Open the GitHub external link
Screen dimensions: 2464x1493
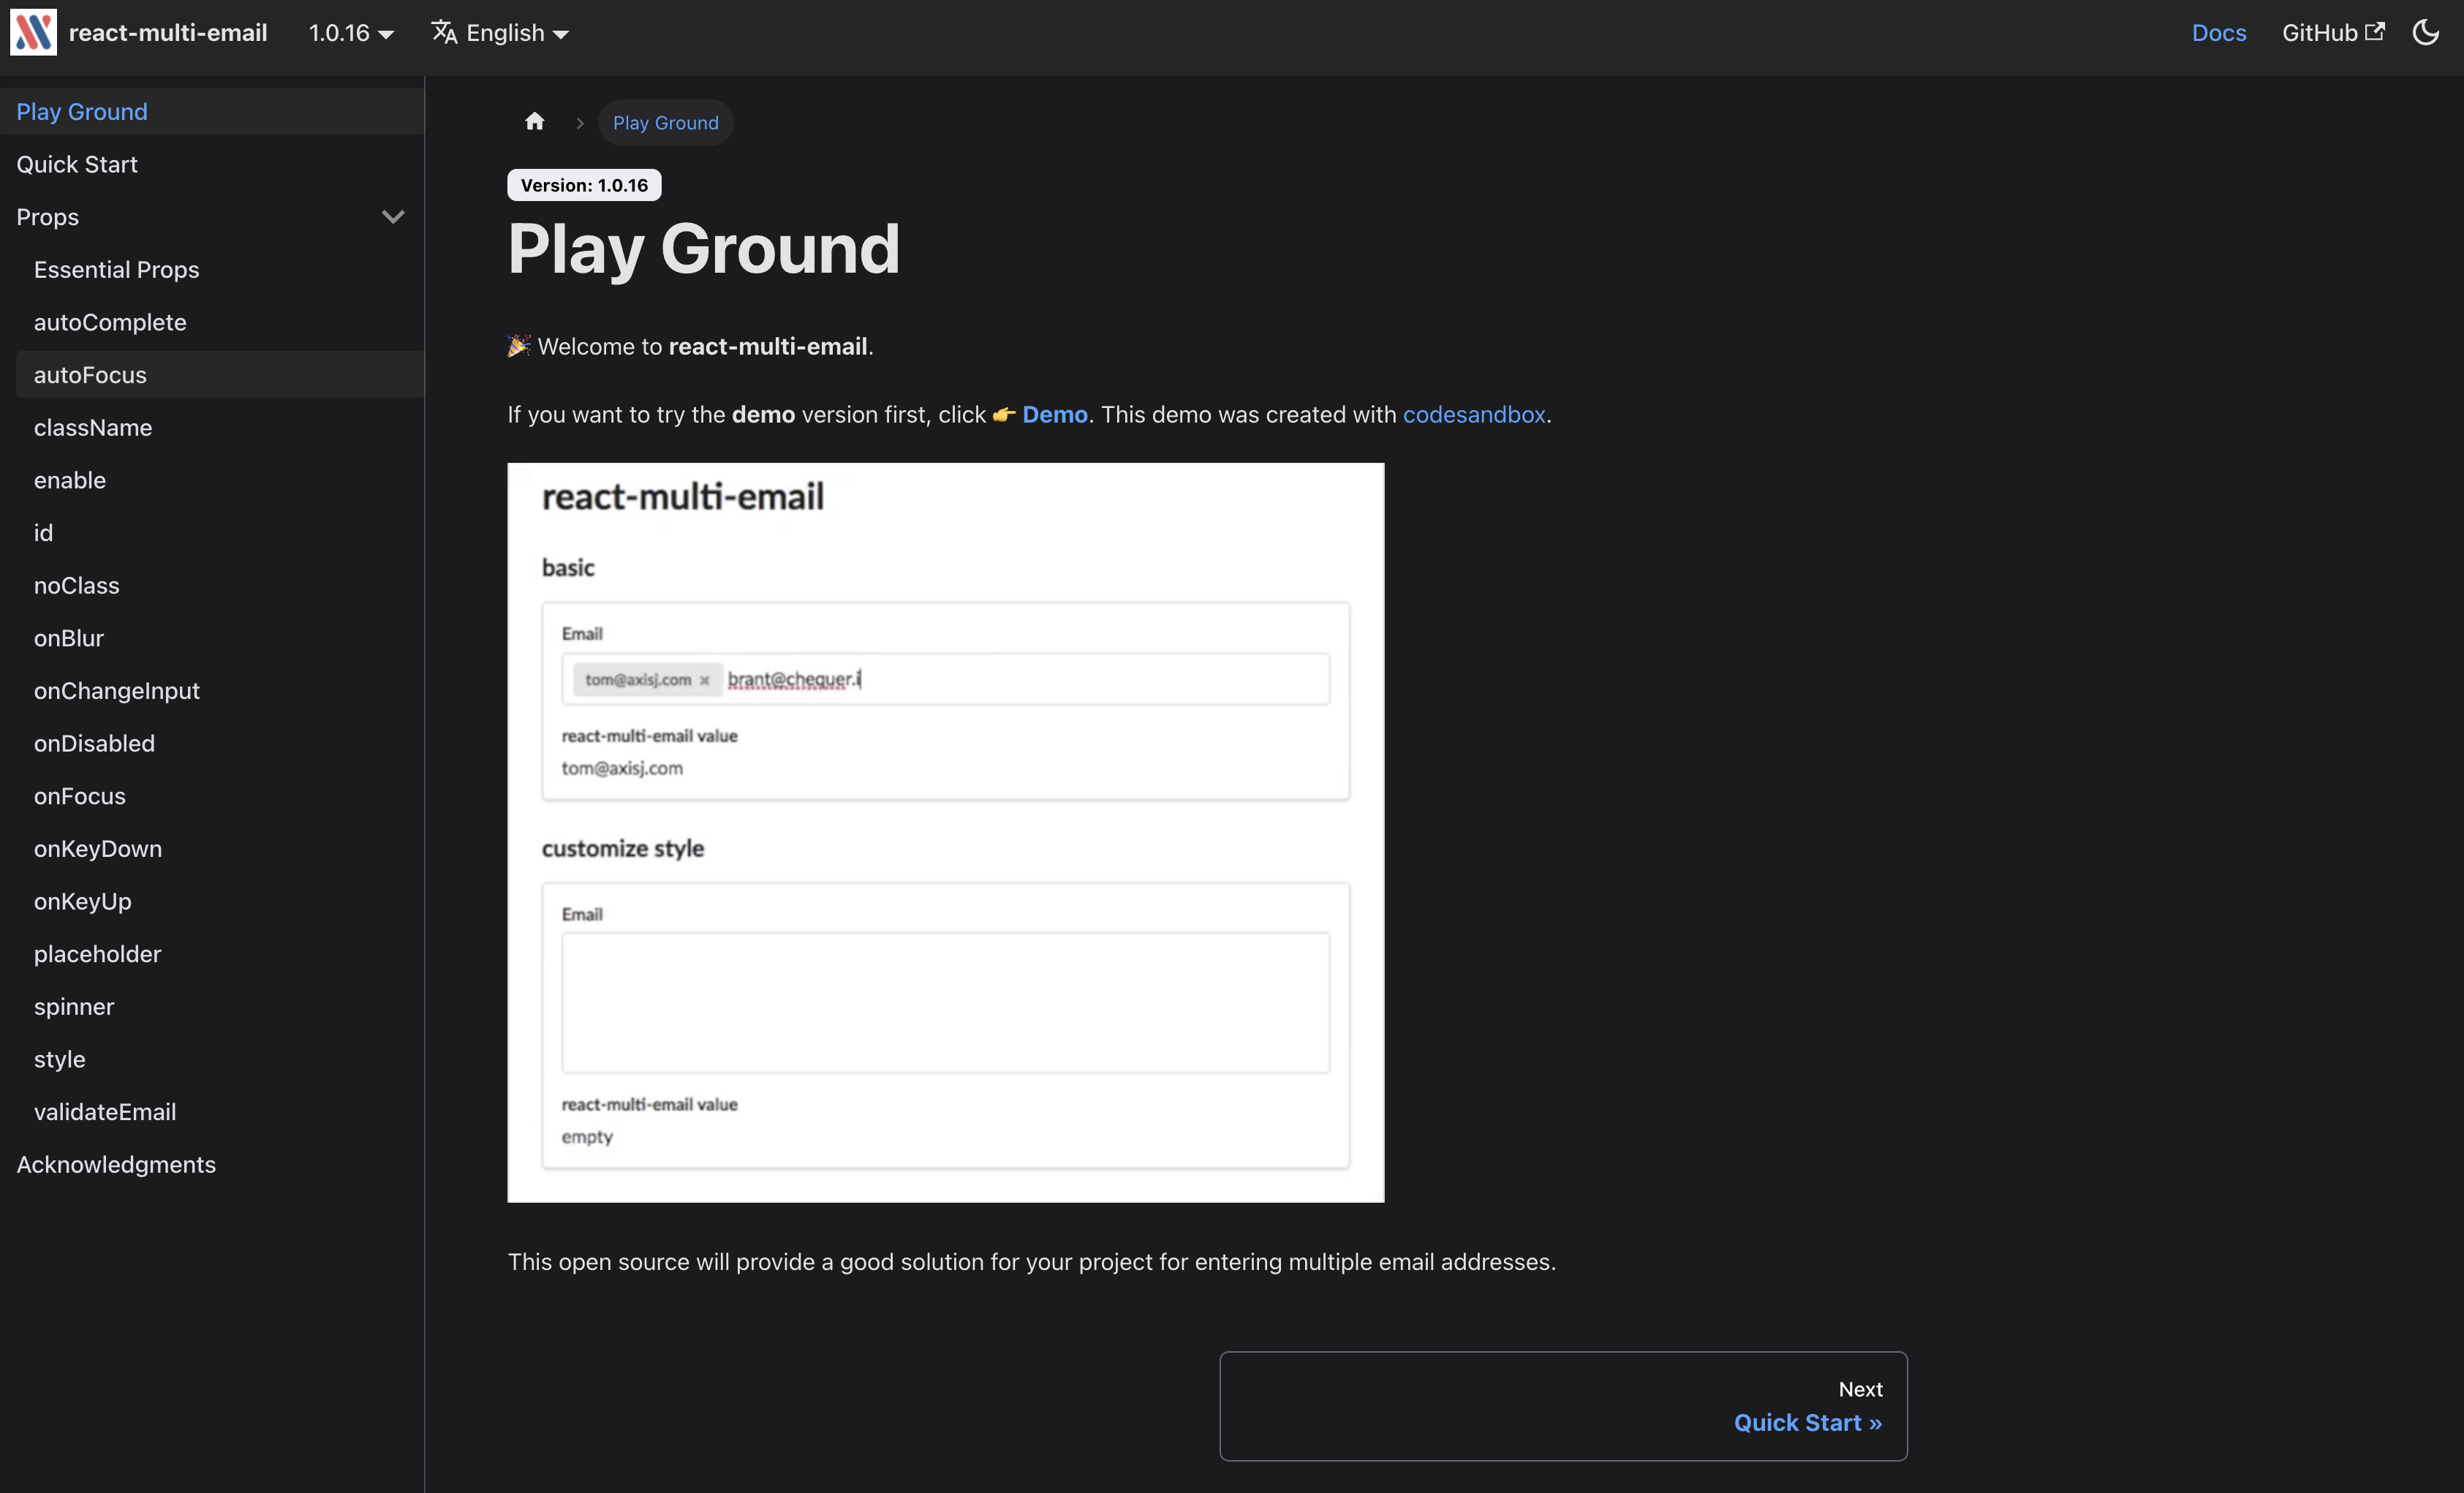2332,33
